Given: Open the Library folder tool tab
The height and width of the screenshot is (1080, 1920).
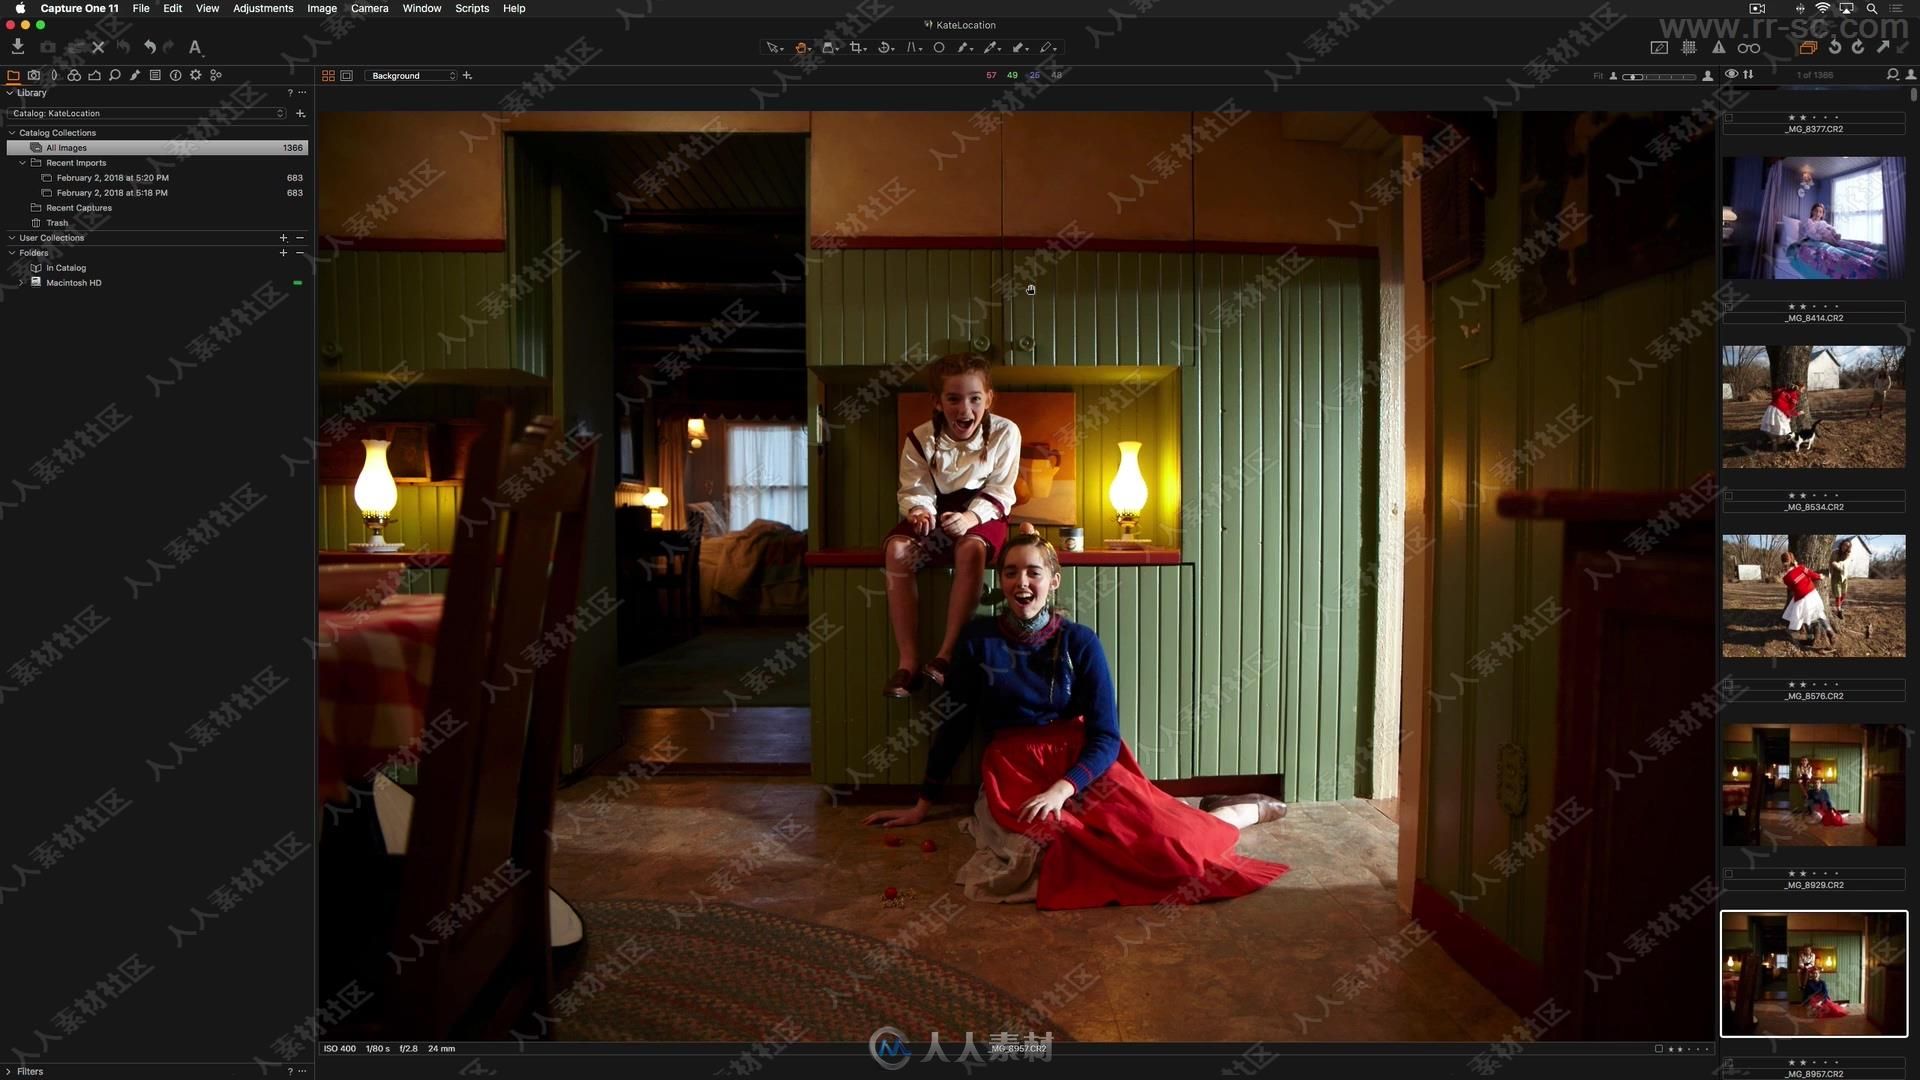Looking at the screenshot, I should point(13,75).
